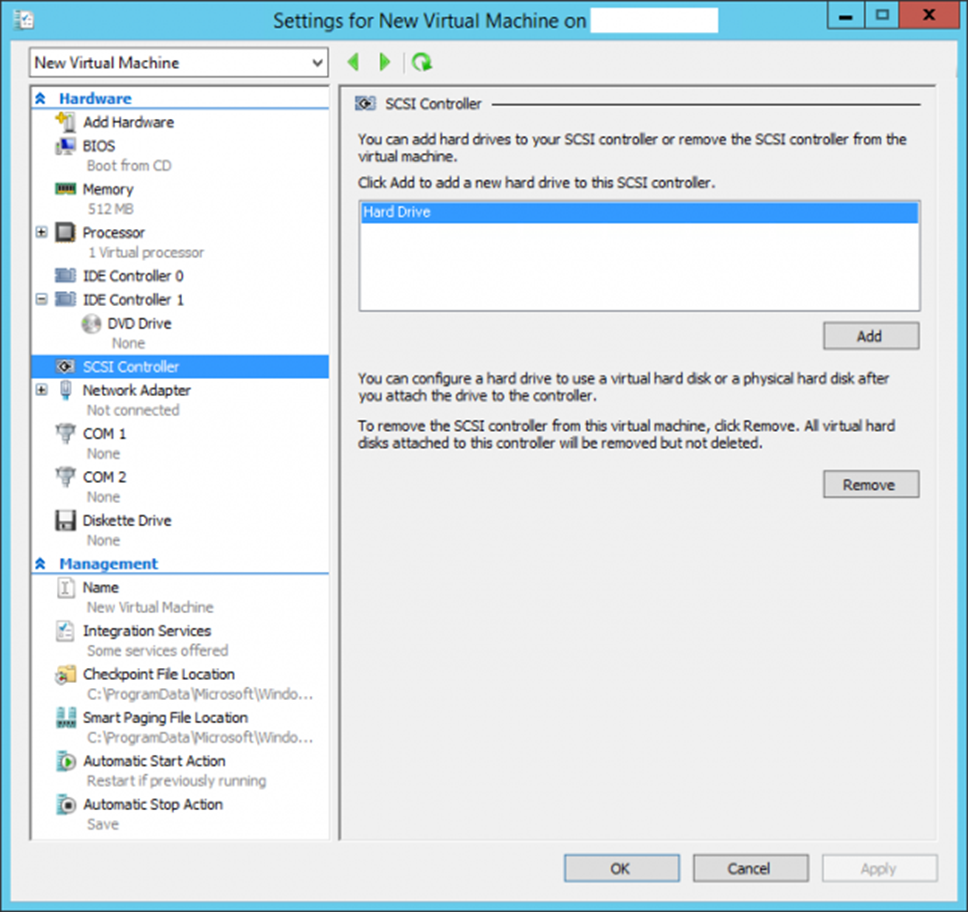Click the Smart Paging File Location label
This screenshot has height=912, width=968.
(165, 717)
